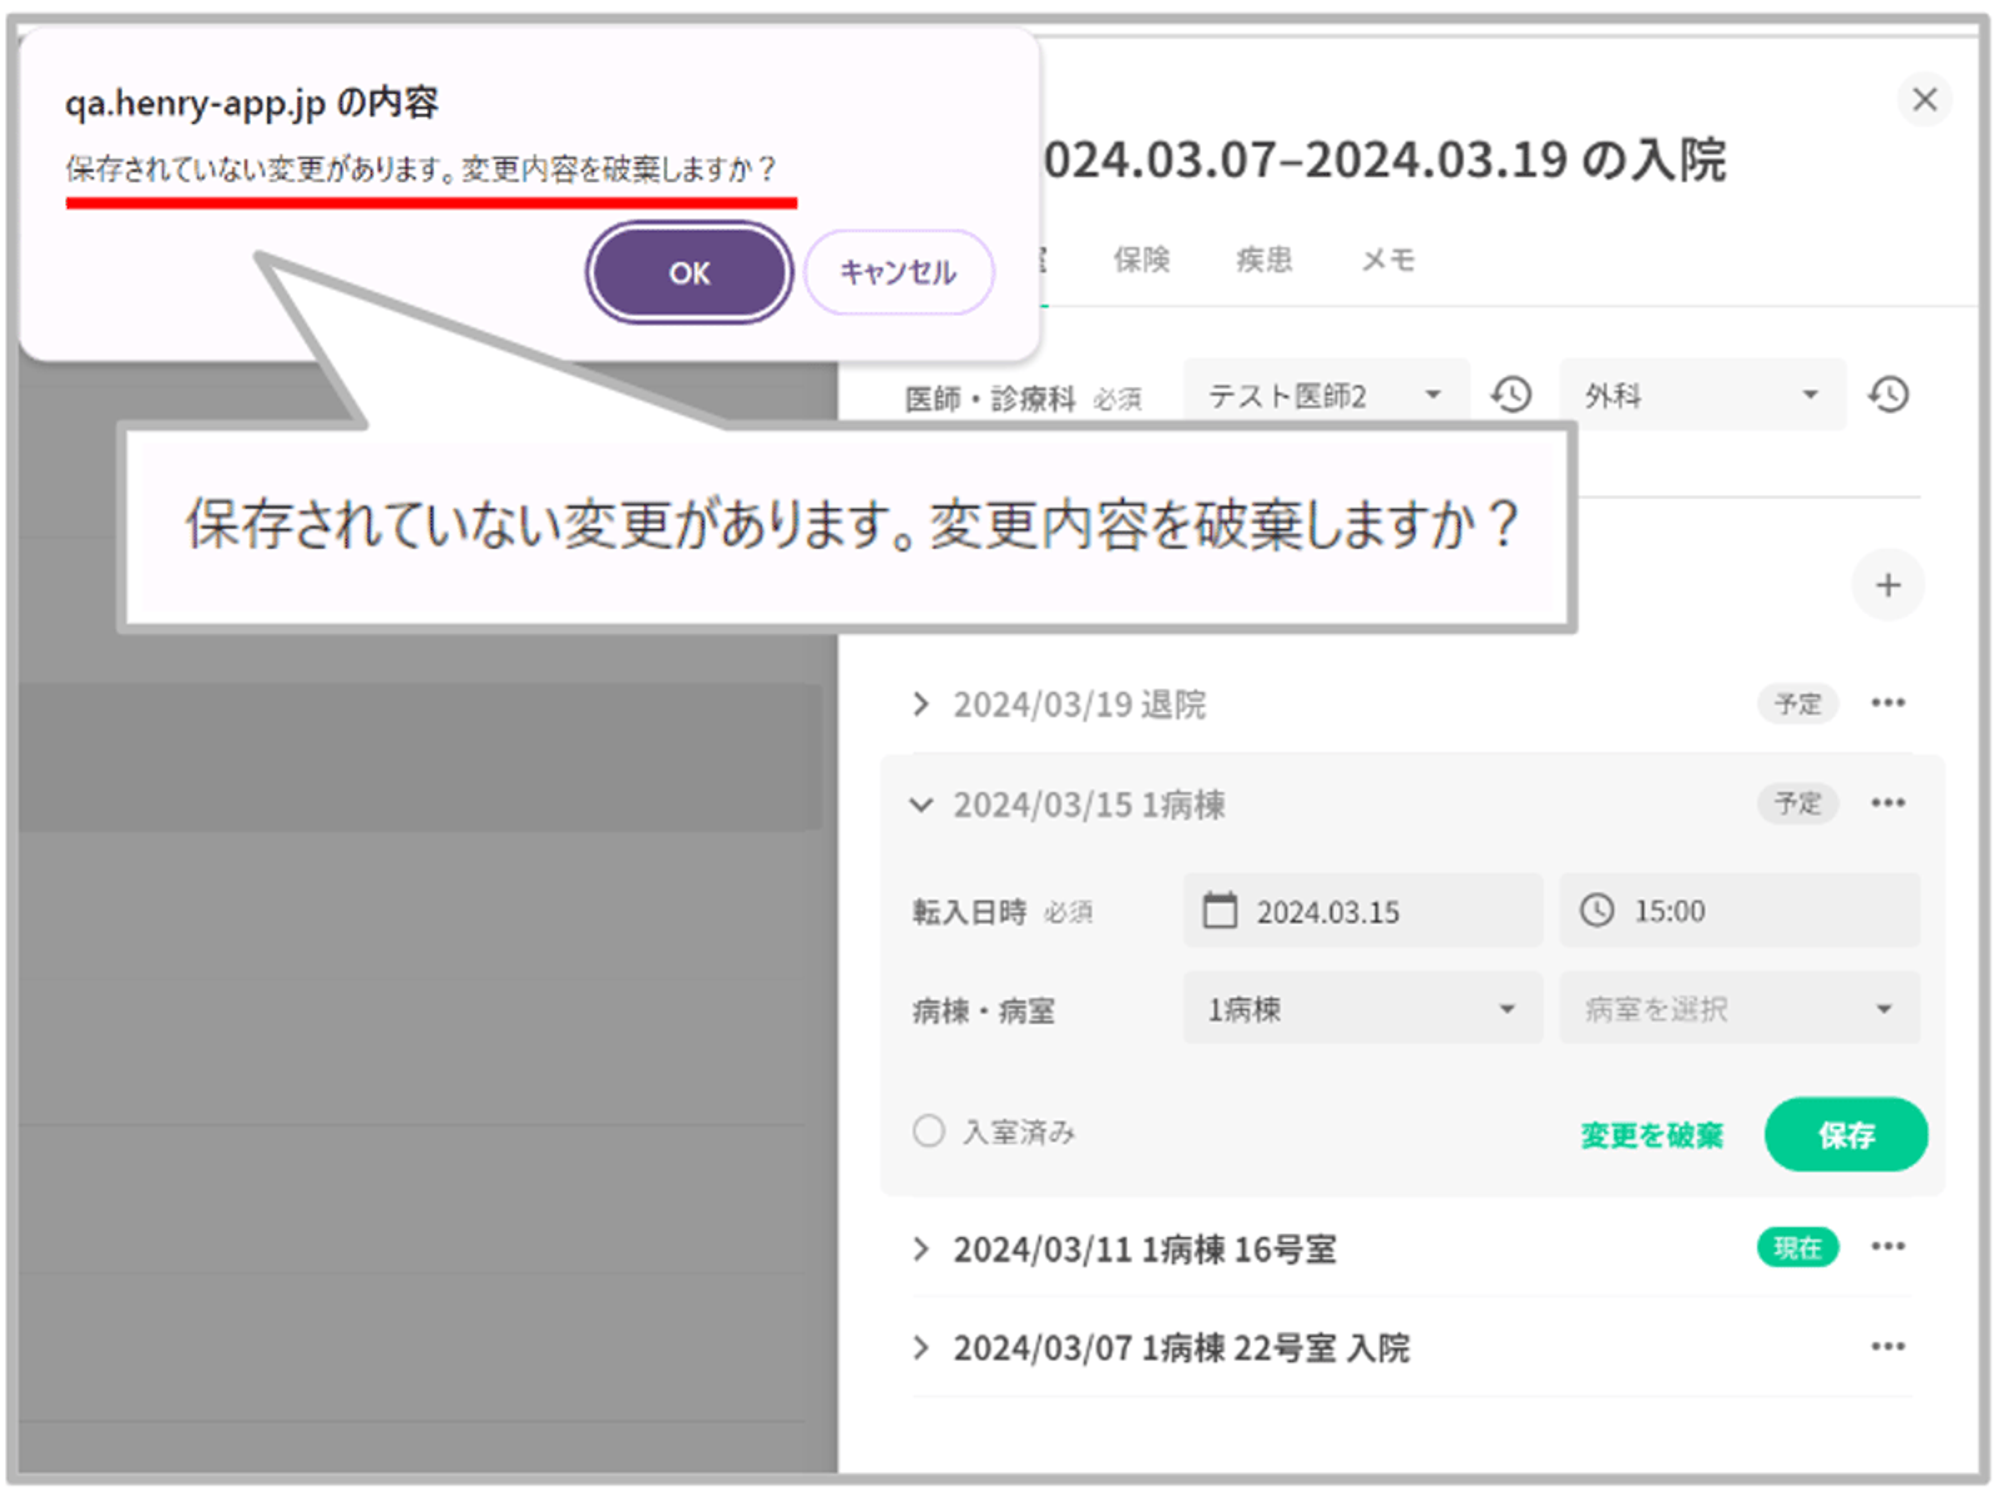The image size is (2000, 1492).
Task: Open more options for 2024/03/07 入院
Action: 1887,1347
